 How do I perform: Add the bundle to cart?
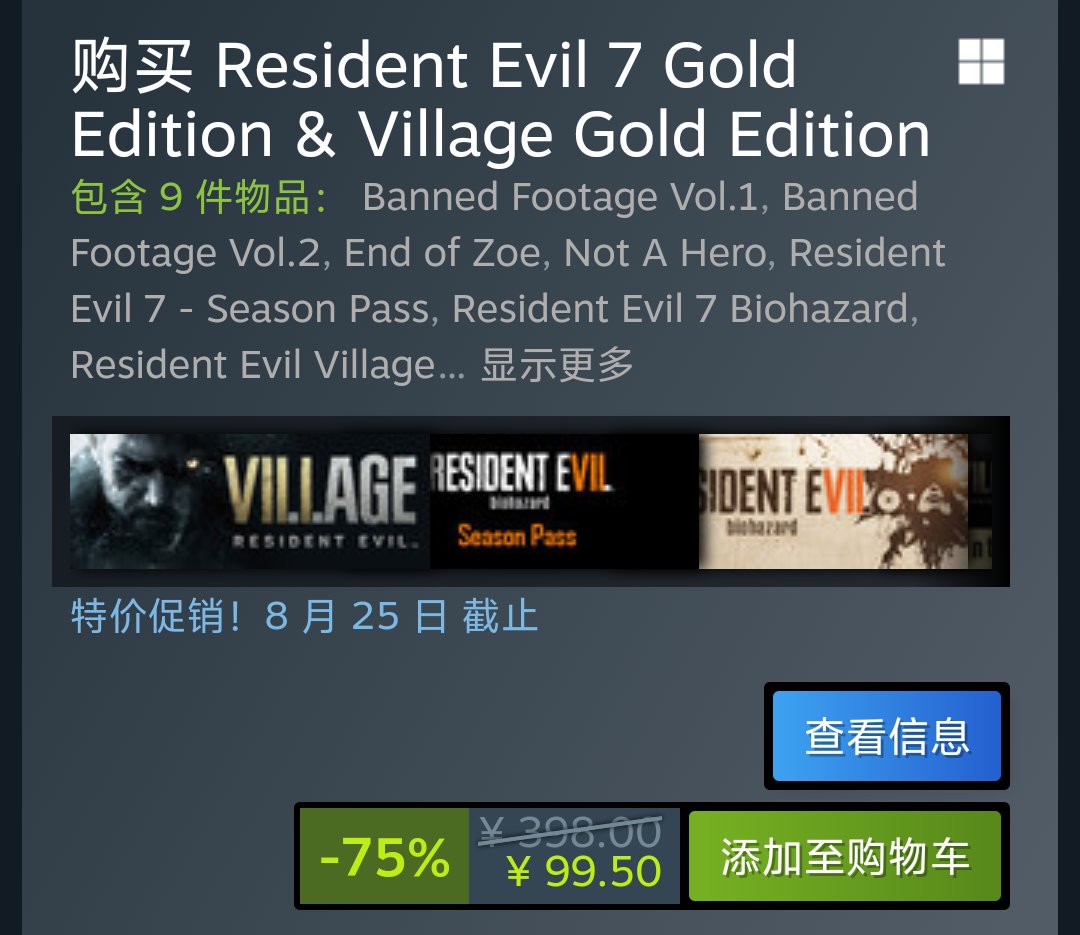pos(844,856)
